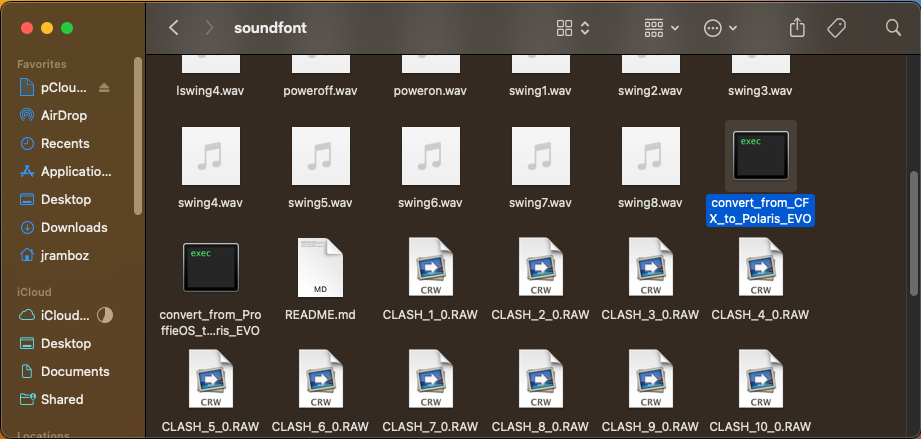The width and height of the screenshot is (921, 439).
Task: Open the group-by options dropdown
Action: click(662, 28)
